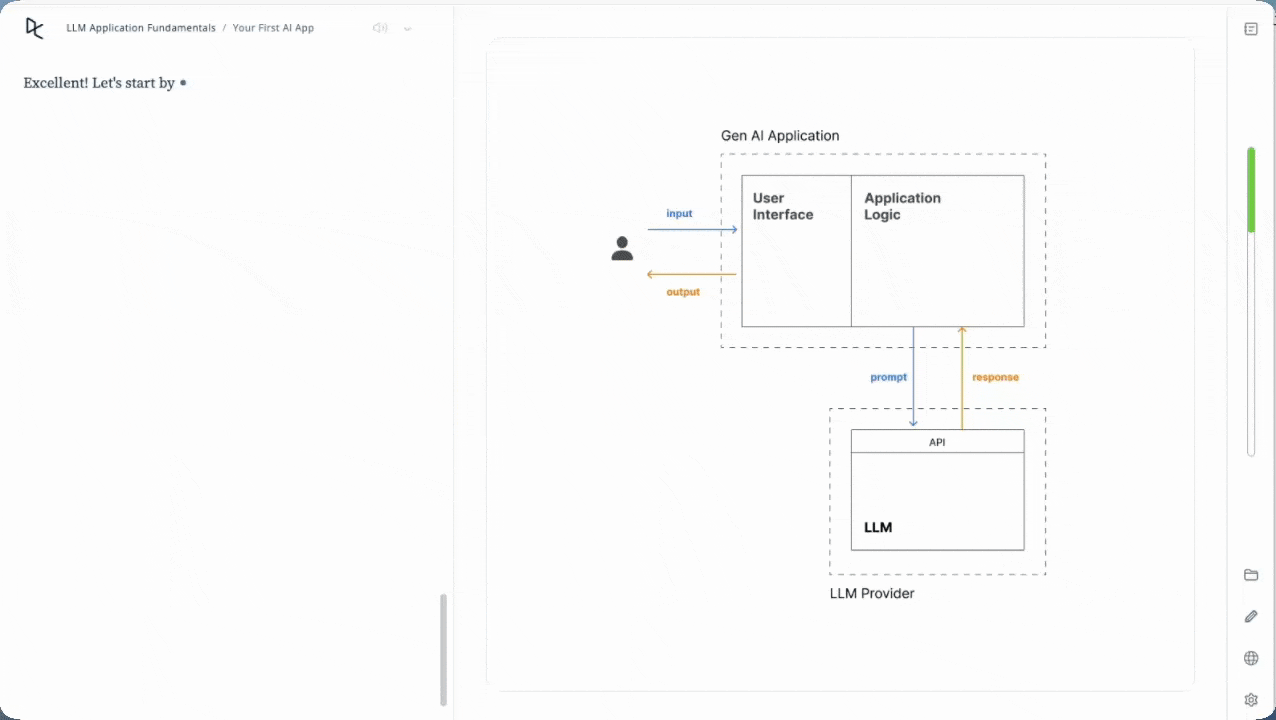Viewport: 1276px width, 720px height.
Task: Click the green lesson progress bar
Action: click(x=1251, y=190)
